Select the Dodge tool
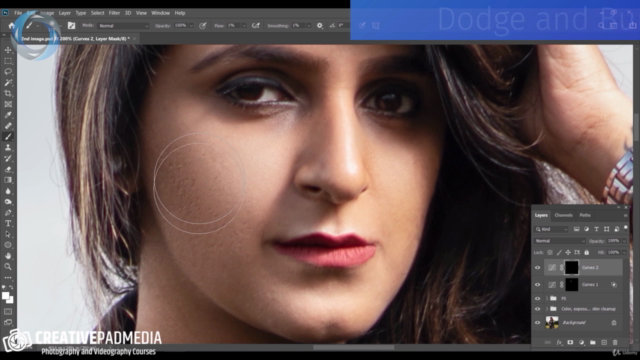The height and width of the screenshot is (360, 640). (8, 202)
